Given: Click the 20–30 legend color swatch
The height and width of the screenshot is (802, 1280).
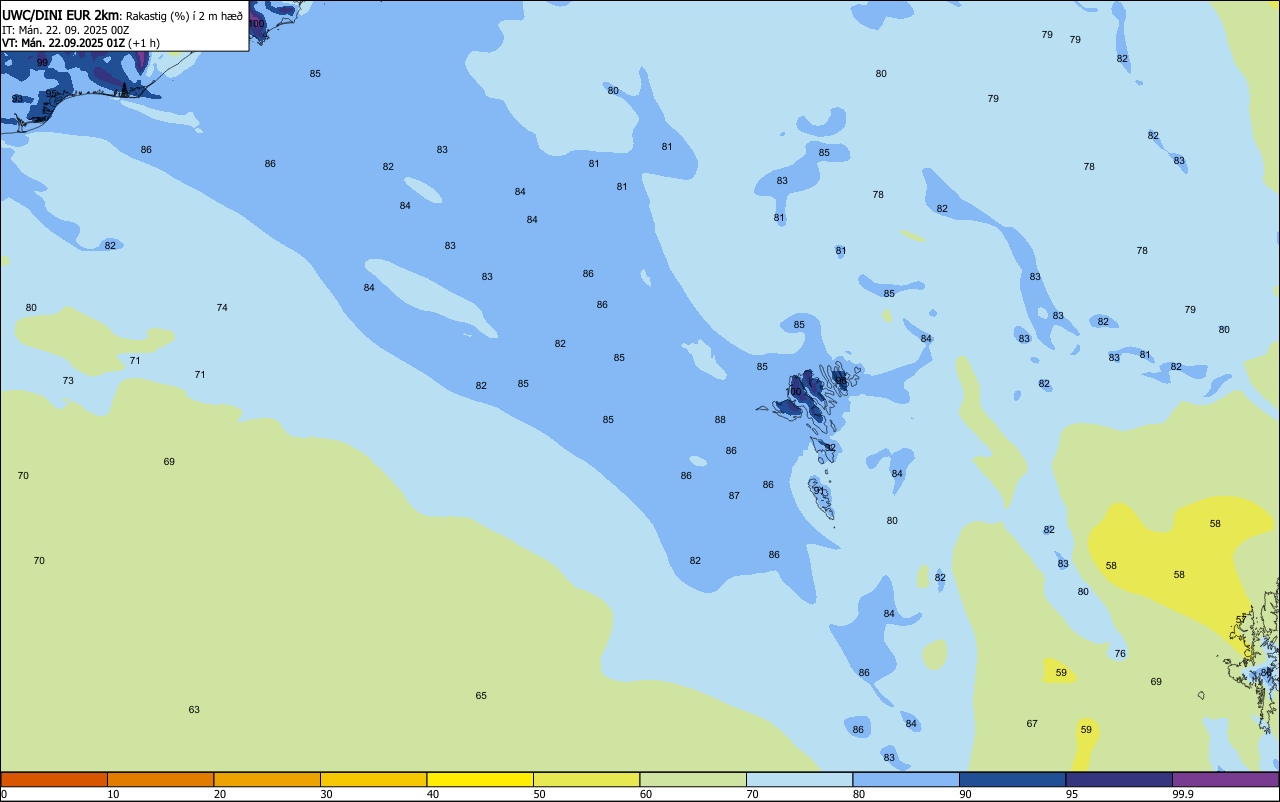Looking at the screenshot, I should tap(267, 779).
